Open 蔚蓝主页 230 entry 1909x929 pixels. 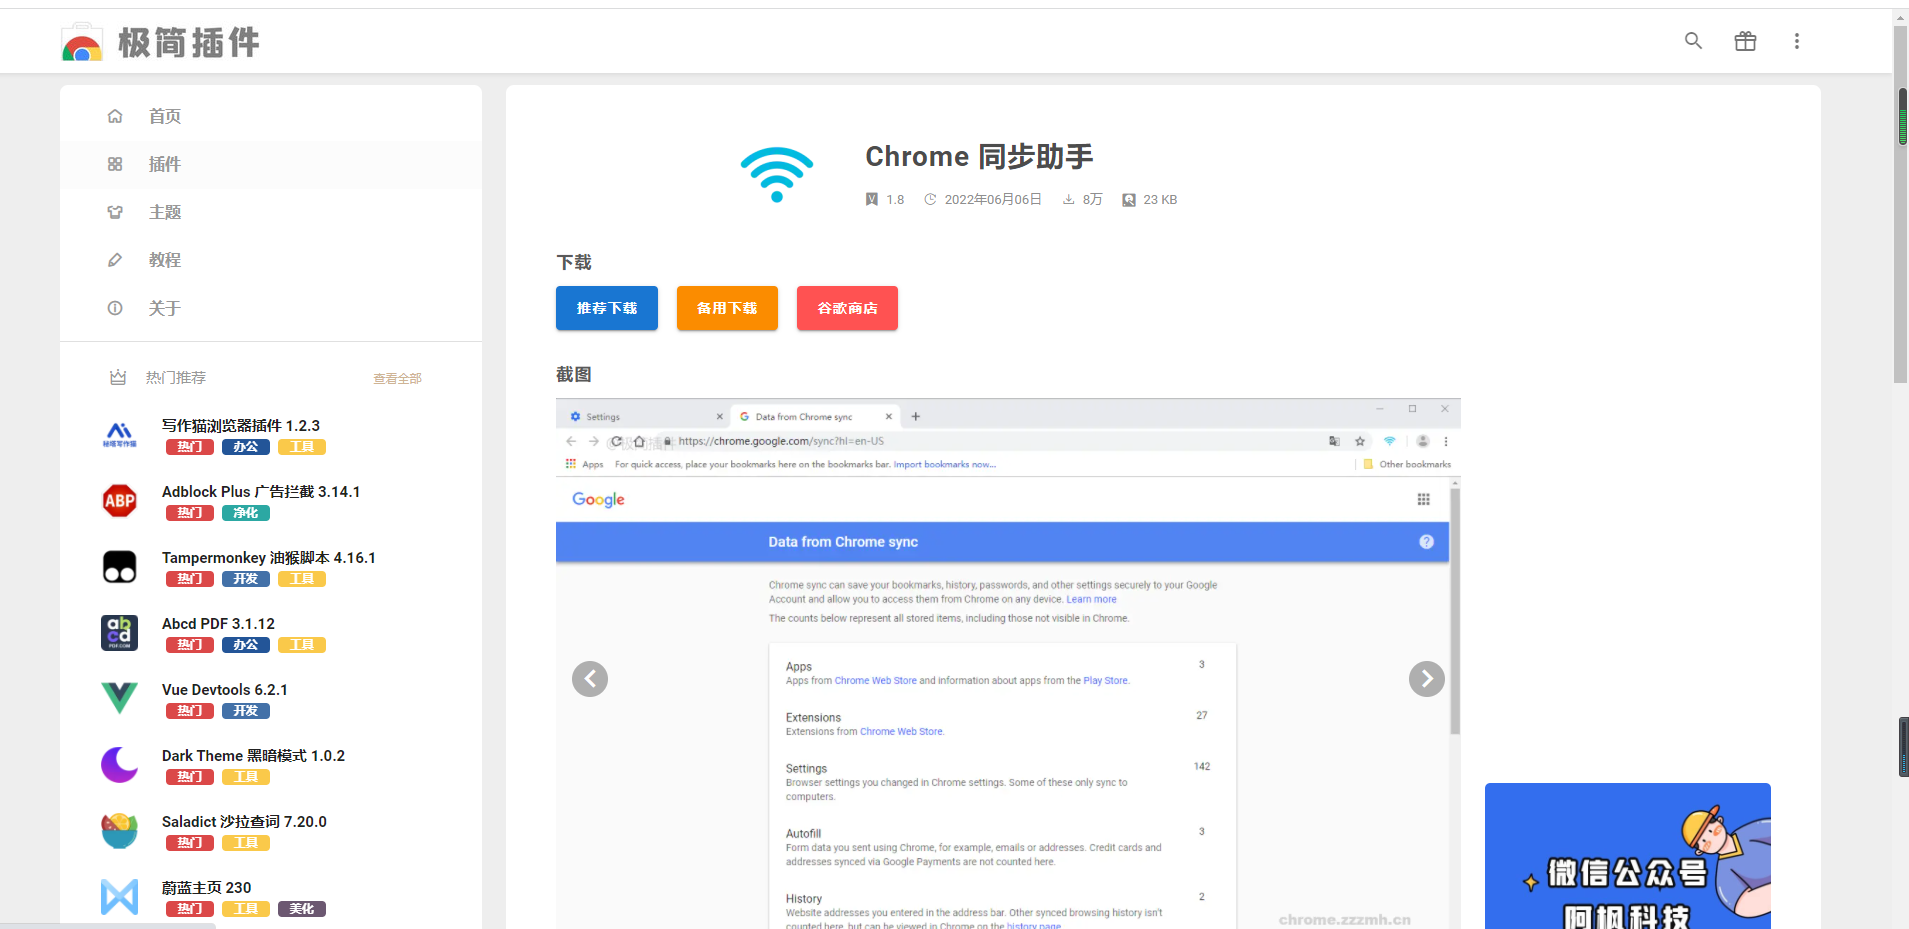coord(207,888)
